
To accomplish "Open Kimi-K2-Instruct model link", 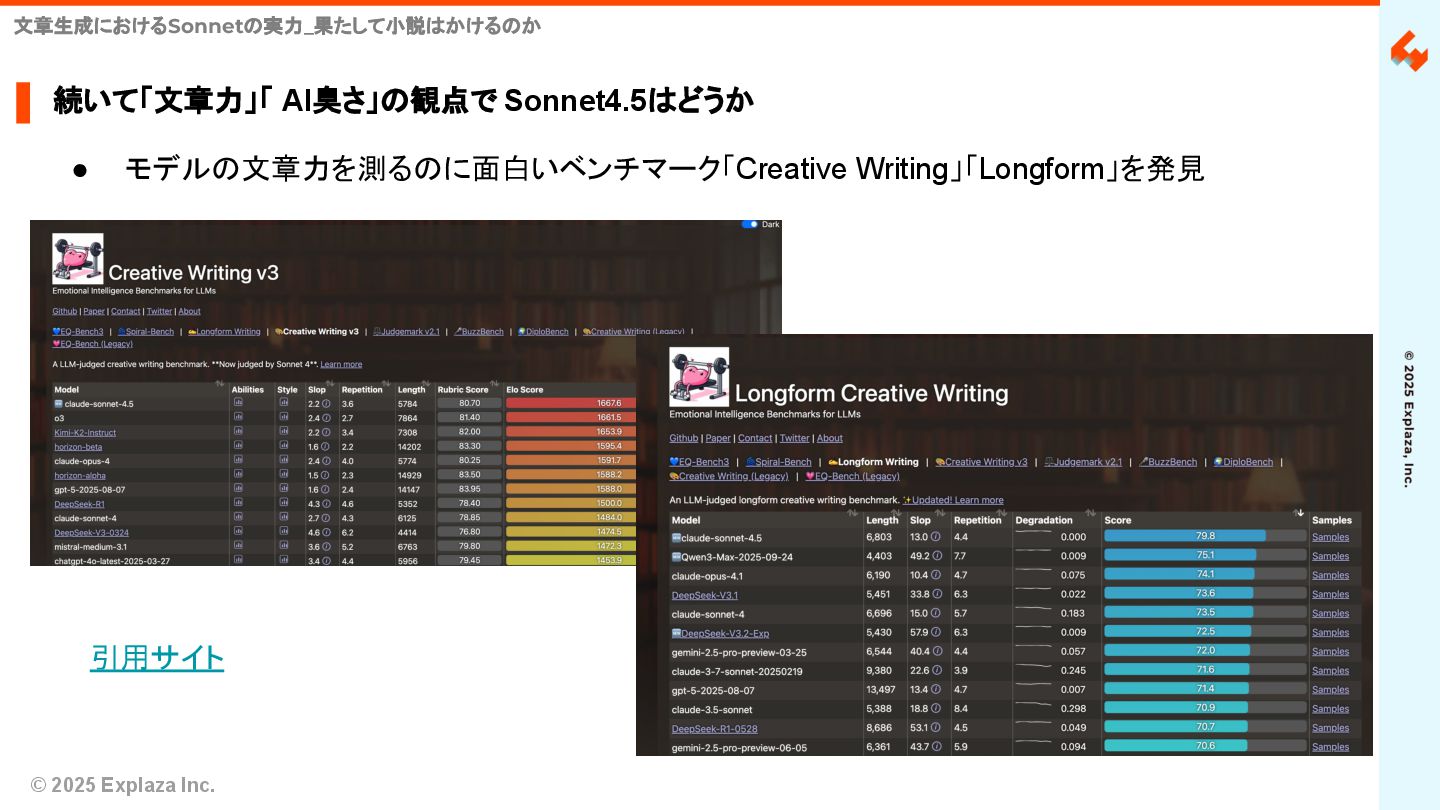I will tap(85, 432).
